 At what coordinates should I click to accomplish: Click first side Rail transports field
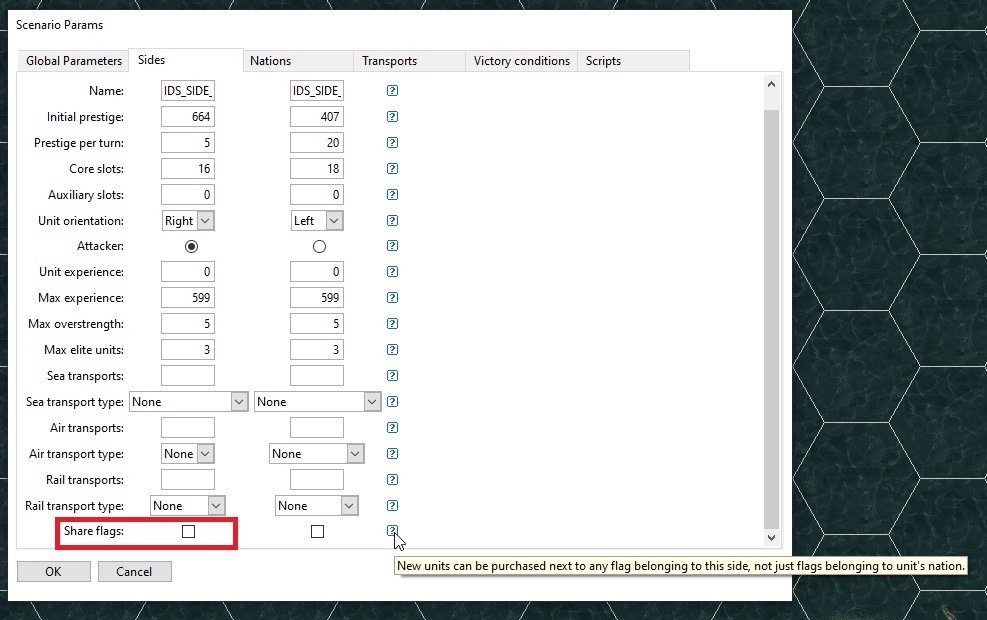click(x=188, y=480)
